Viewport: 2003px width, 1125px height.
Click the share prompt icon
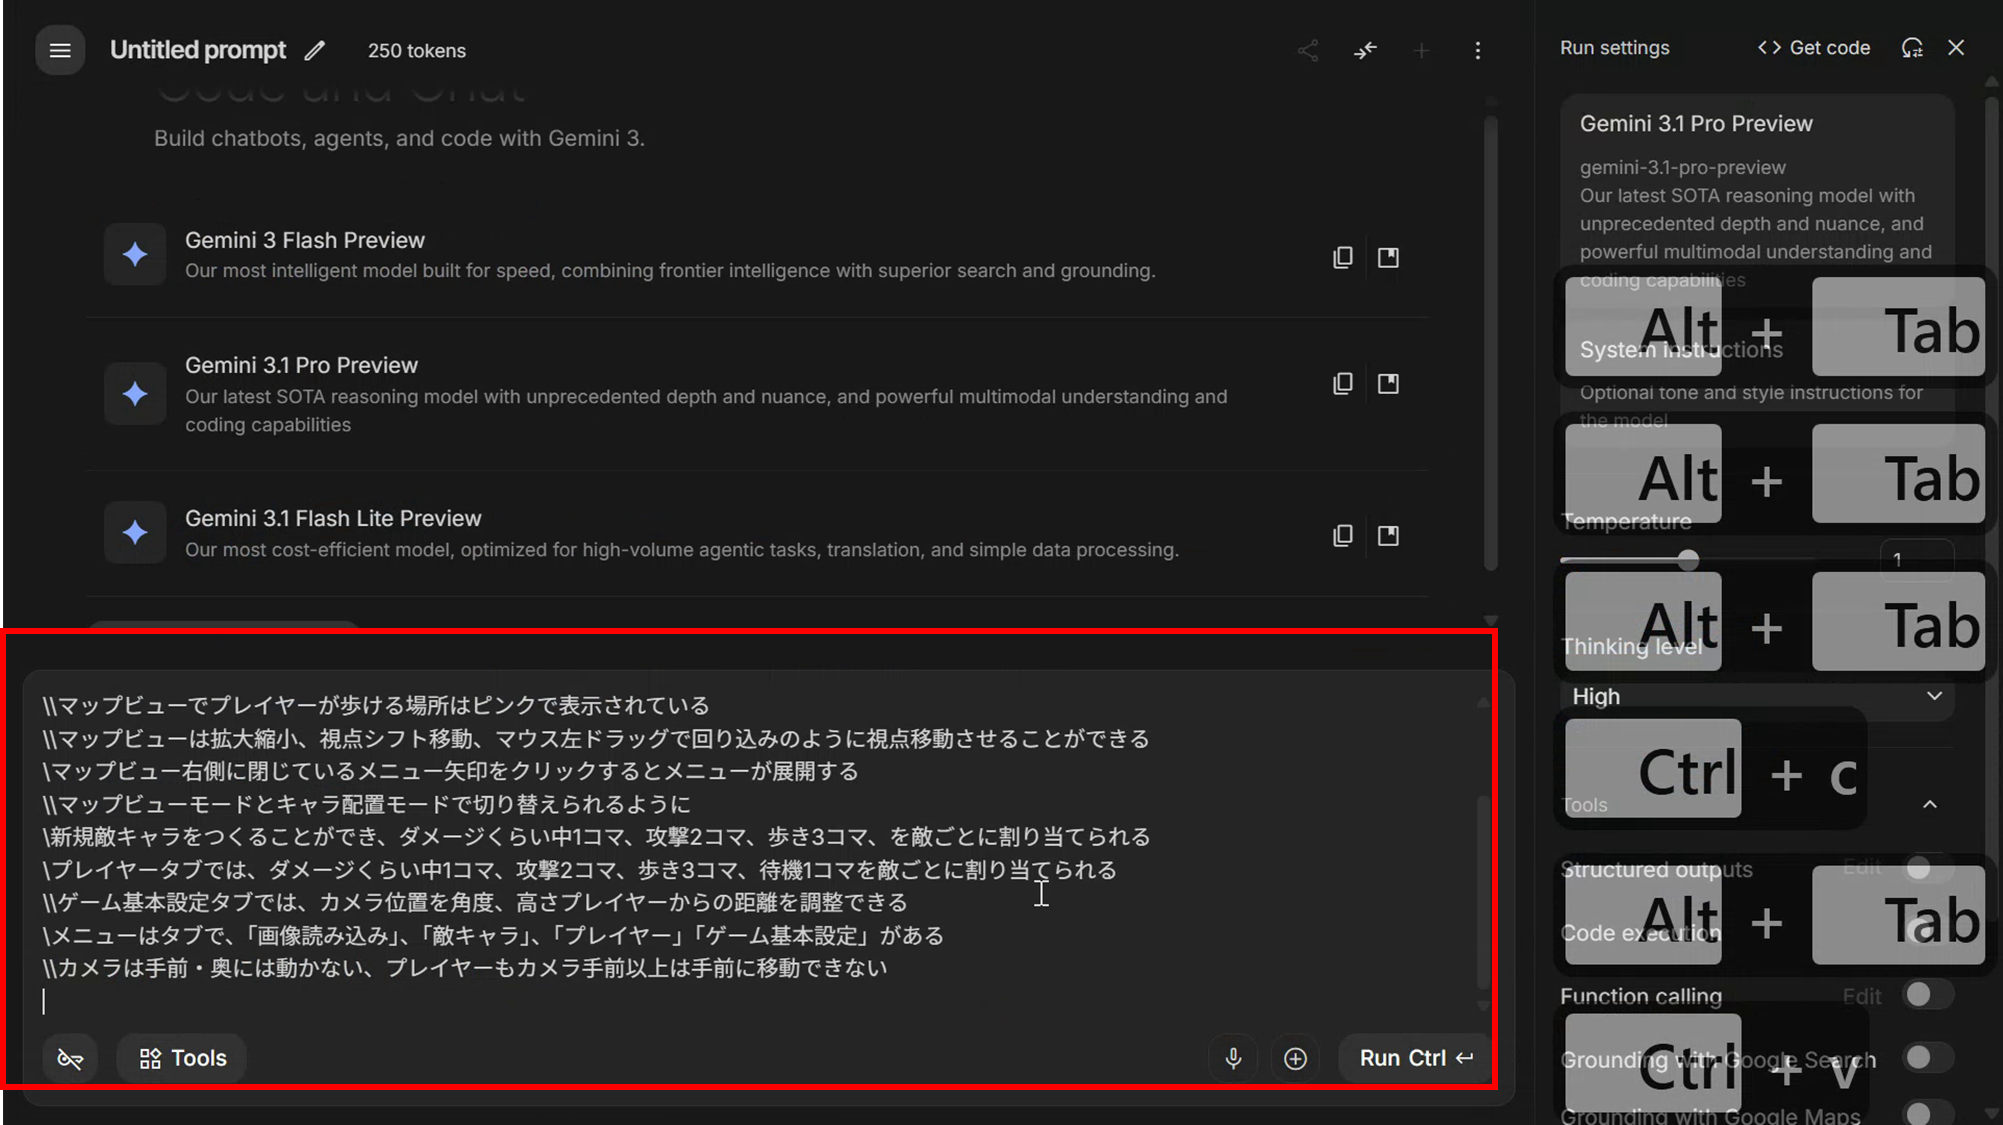coord(1308,50)
